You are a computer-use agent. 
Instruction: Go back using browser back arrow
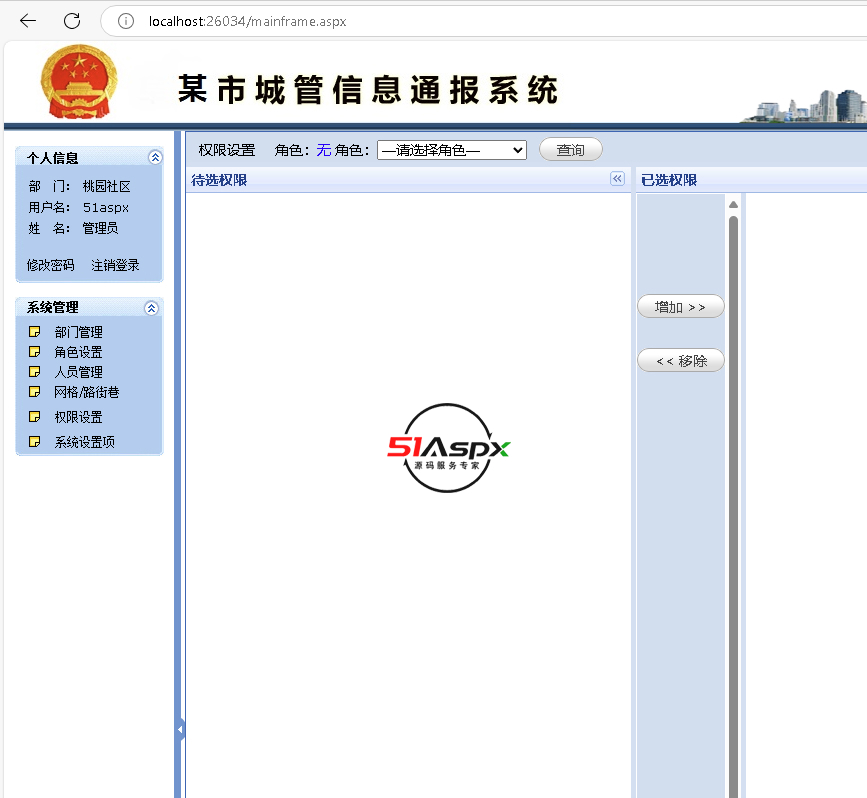[28, 21]
